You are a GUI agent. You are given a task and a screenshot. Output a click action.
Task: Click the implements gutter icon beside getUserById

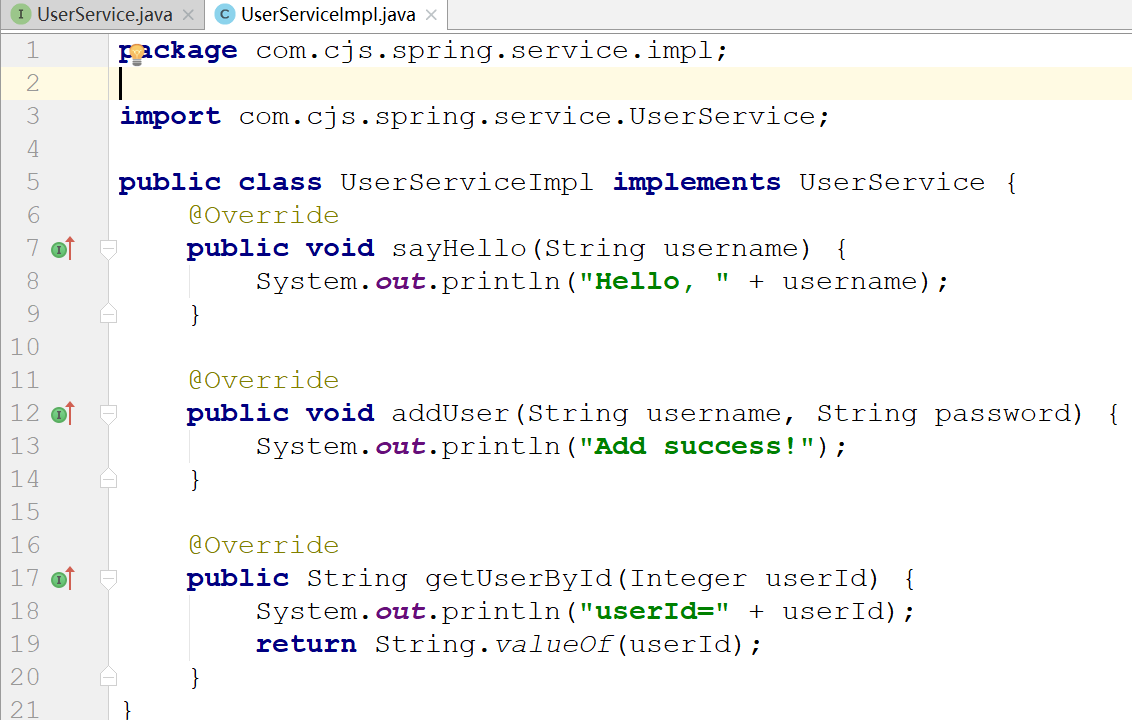click(x=62, y=578)
